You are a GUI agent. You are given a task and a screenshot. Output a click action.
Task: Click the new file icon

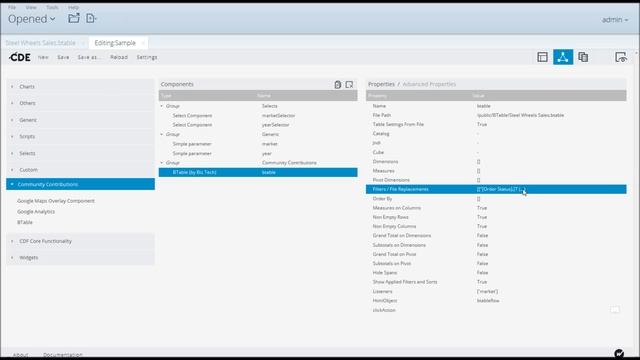[x=91, y=18]
